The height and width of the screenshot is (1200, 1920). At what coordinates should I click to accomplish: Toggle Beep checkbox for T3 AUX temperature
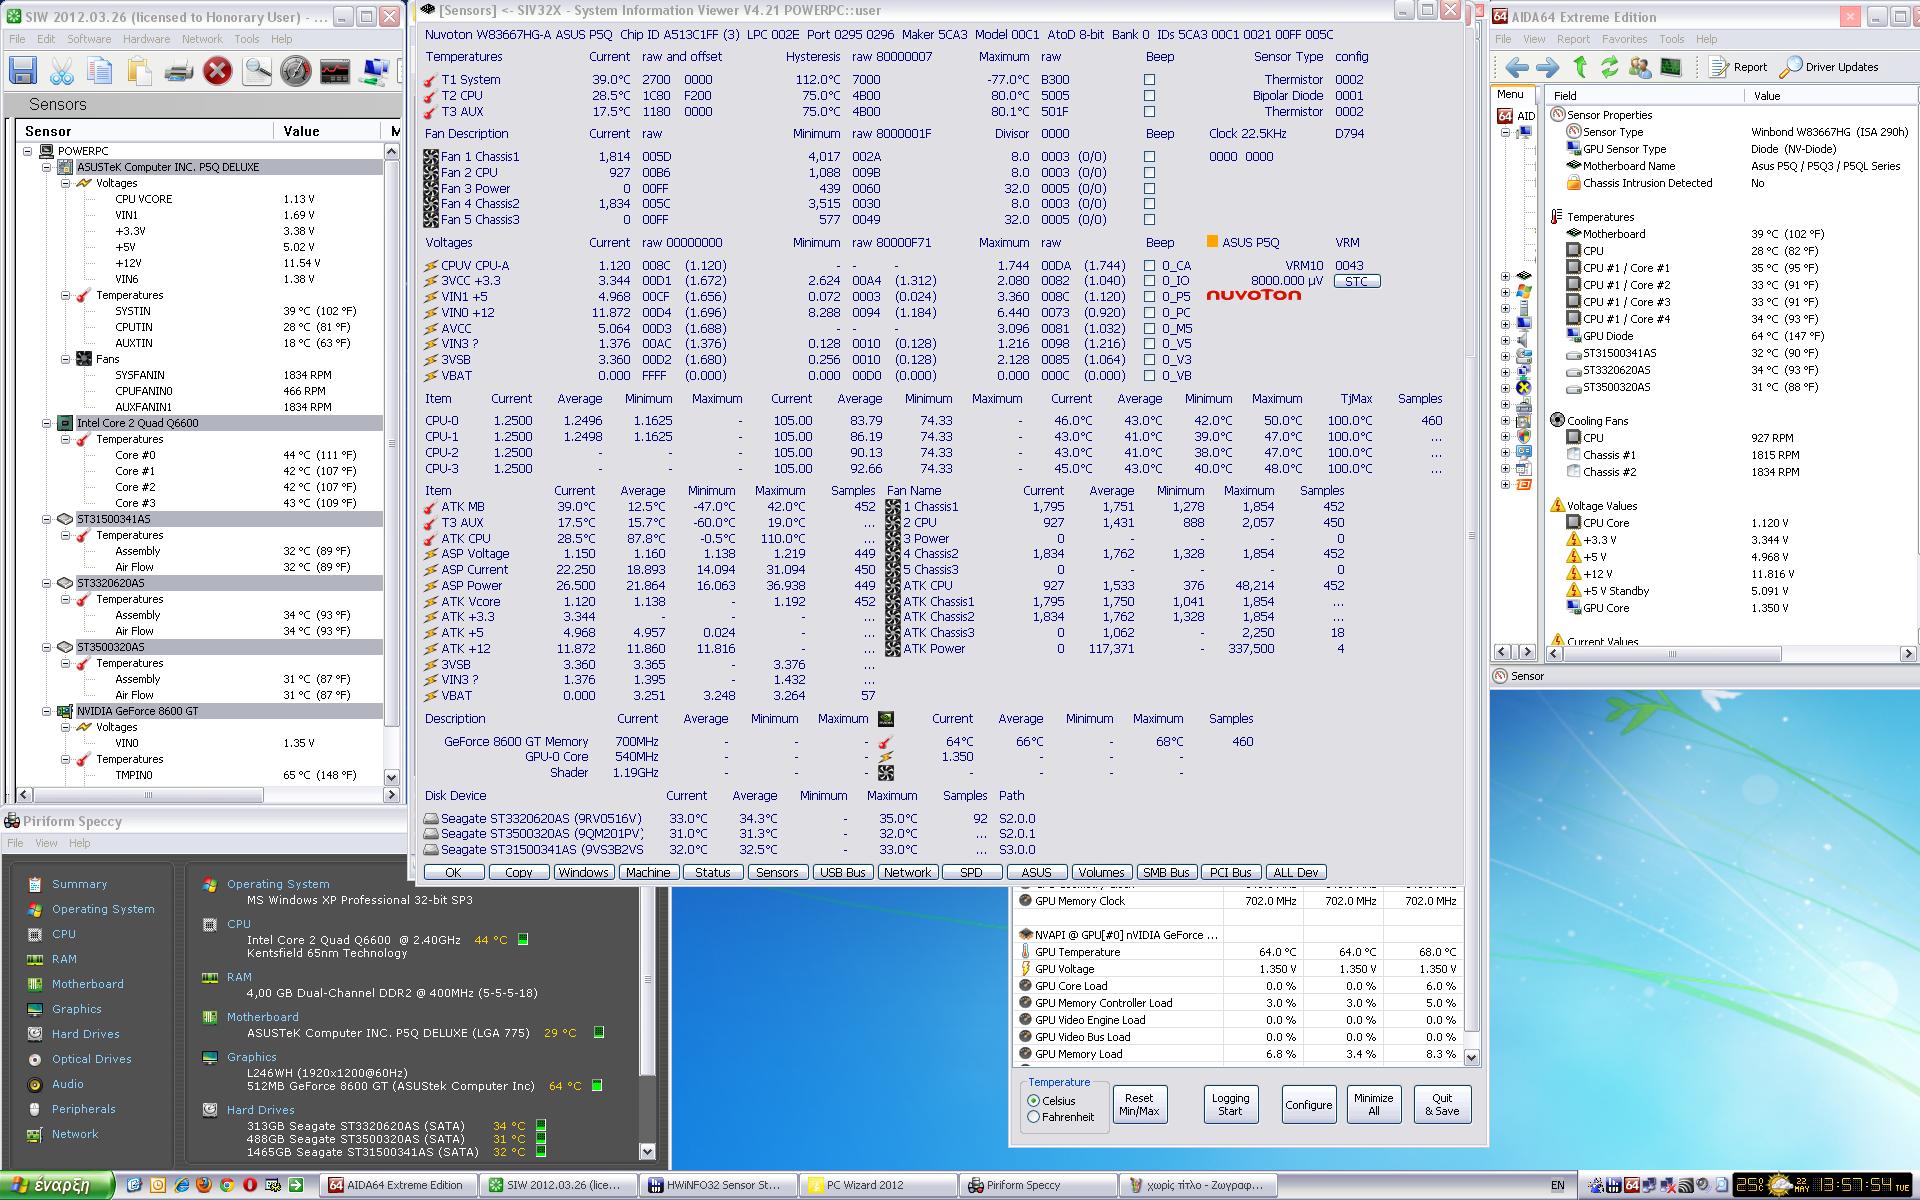click(1149, 112)
